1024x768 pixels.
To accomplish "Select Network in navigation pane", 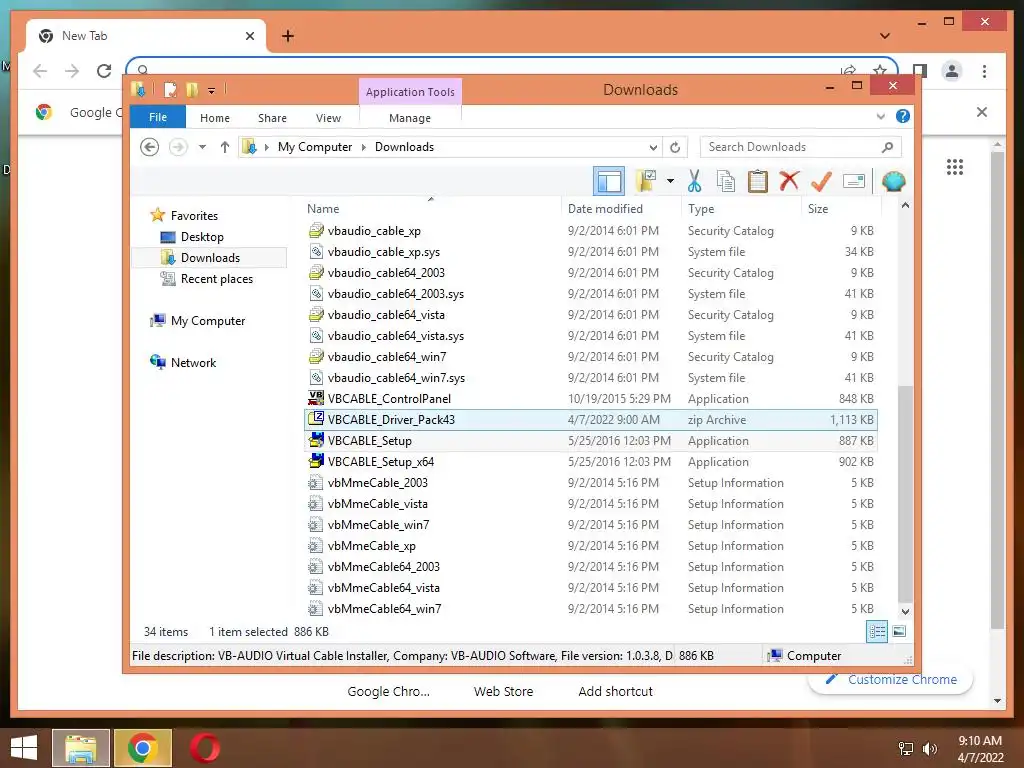I will pos(193,362).
